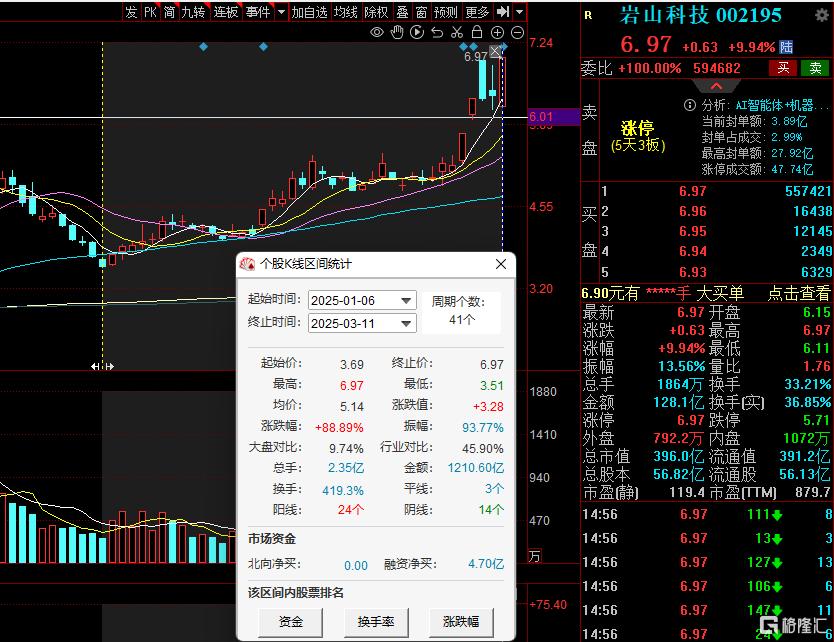Click the dialog's card logo icon
The image size is (834, 642).
click(x=247, y=264)
